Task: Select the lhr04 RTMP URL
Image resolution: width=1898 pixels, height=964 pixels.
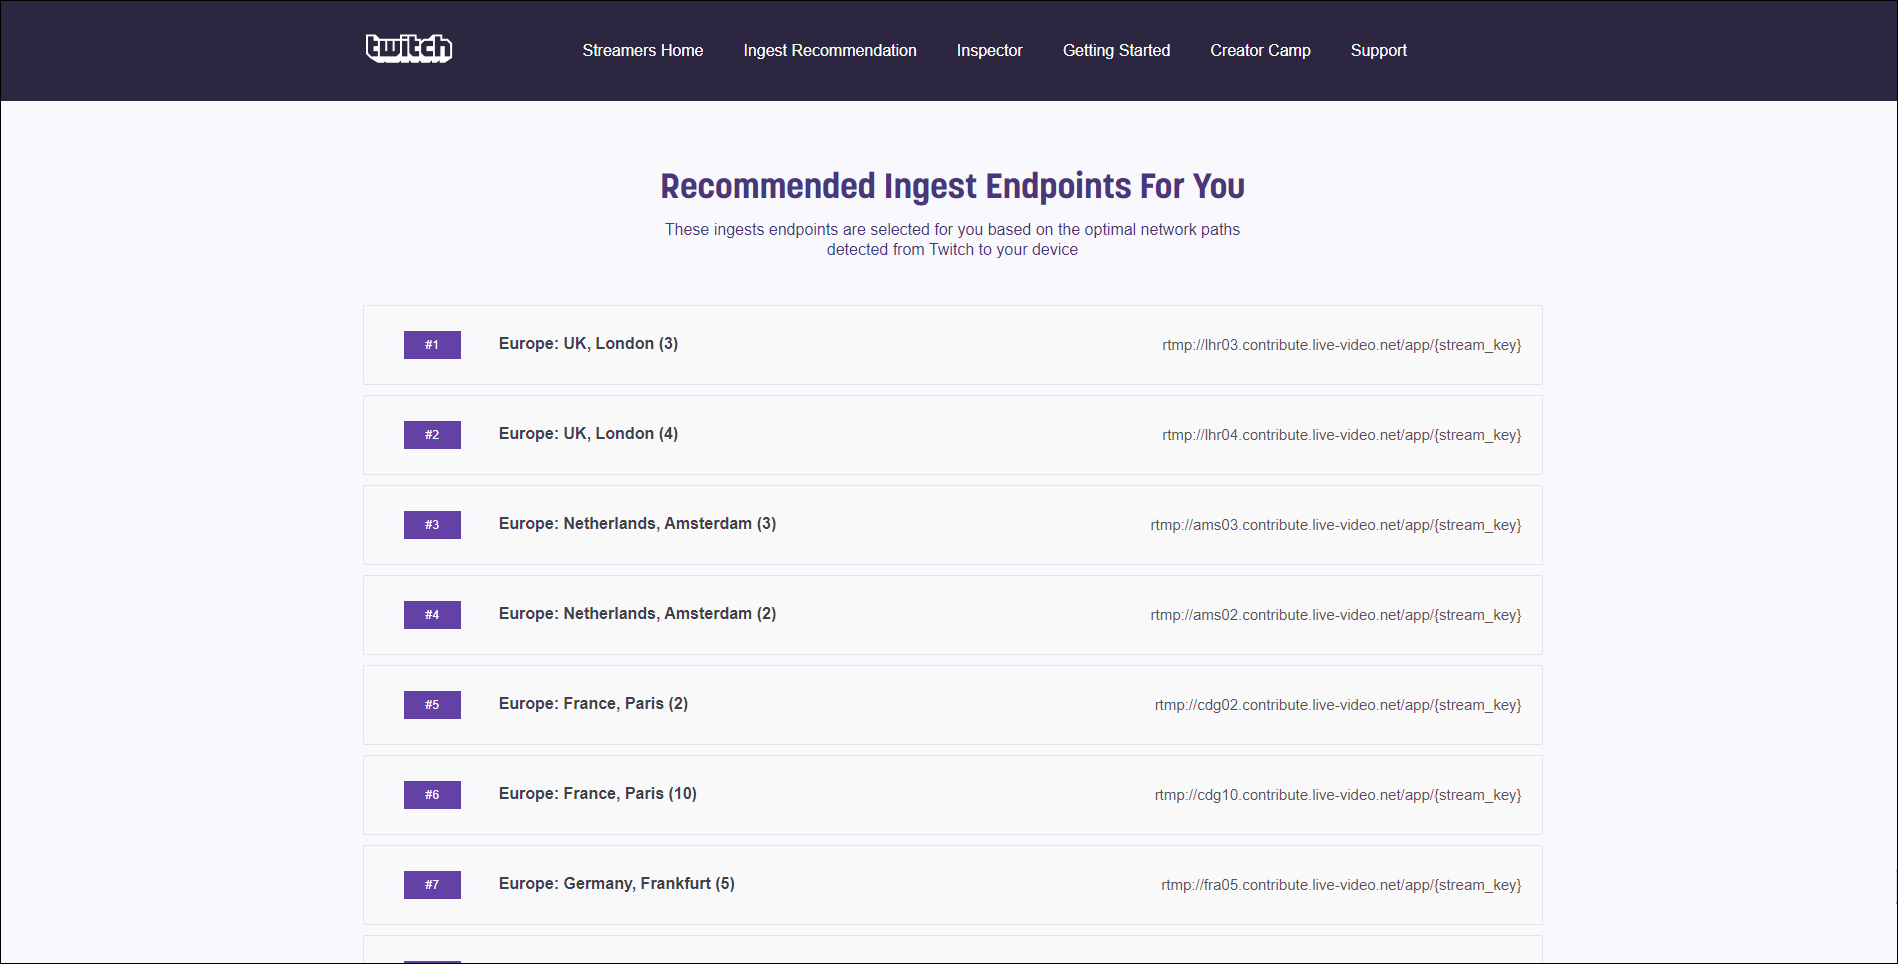Action: pos(1341,435)
